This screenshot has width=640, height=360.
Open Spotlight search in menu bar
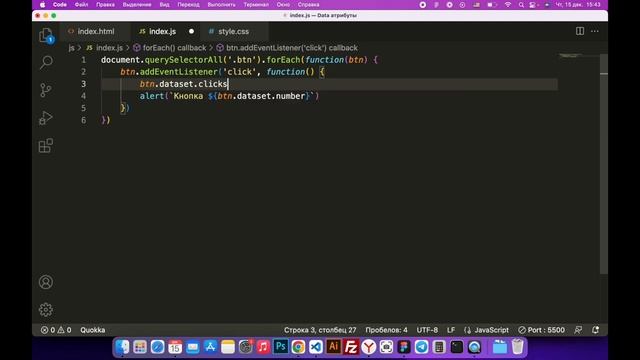[521, 4]
